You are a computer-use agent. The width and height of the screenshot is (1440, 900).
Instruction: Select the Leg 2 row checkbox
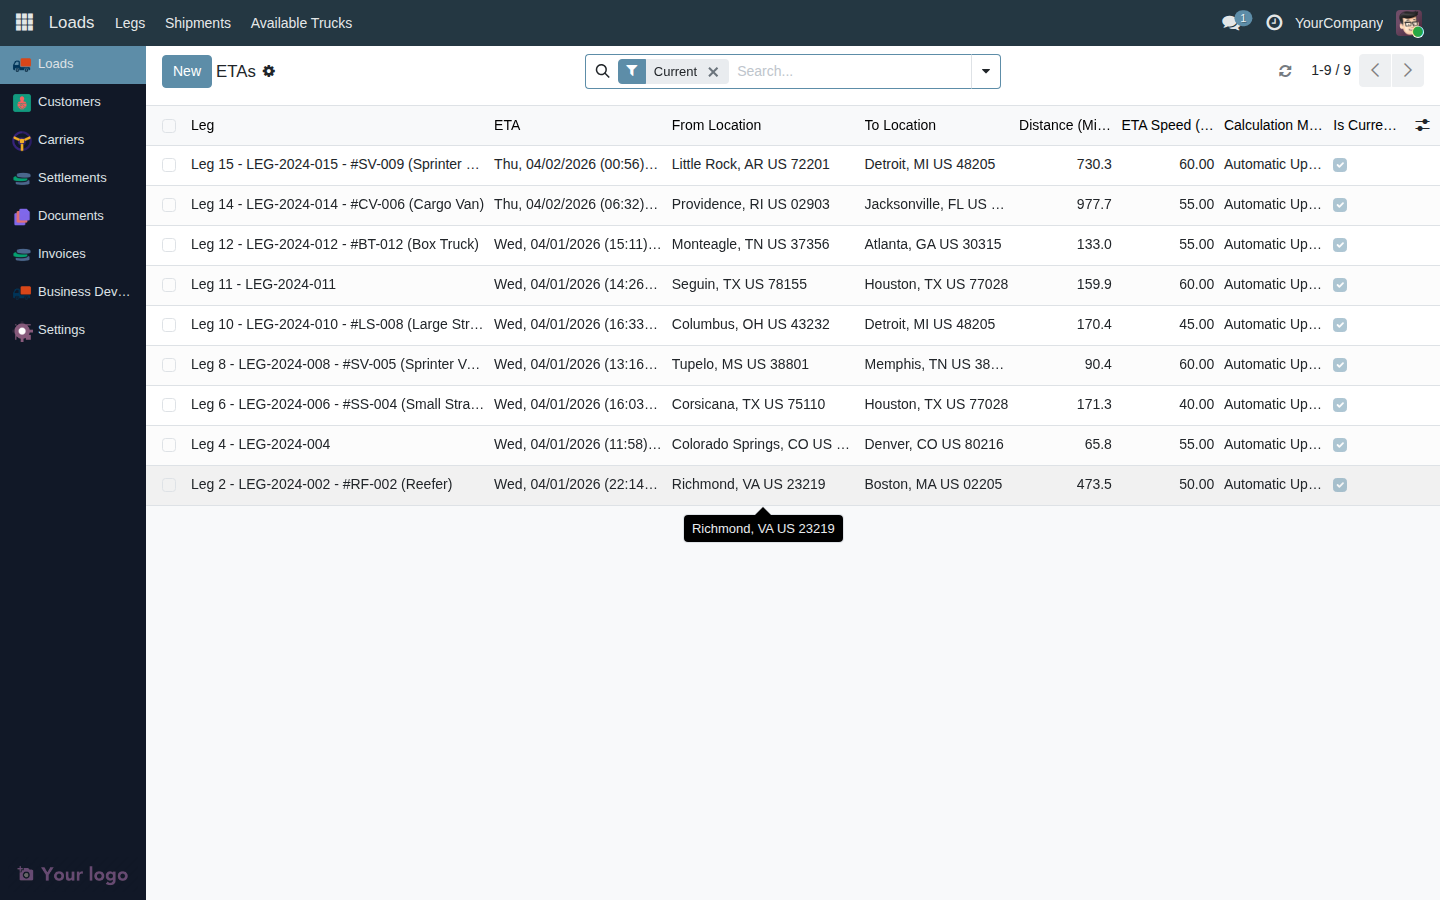pos(169,485)
